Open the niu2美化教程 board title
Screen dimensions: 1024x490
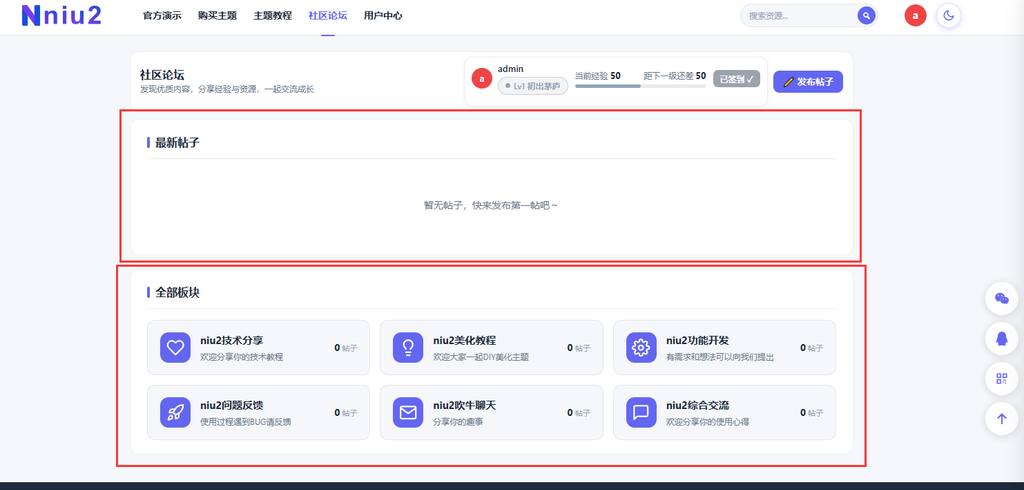[x=464, y=340]
